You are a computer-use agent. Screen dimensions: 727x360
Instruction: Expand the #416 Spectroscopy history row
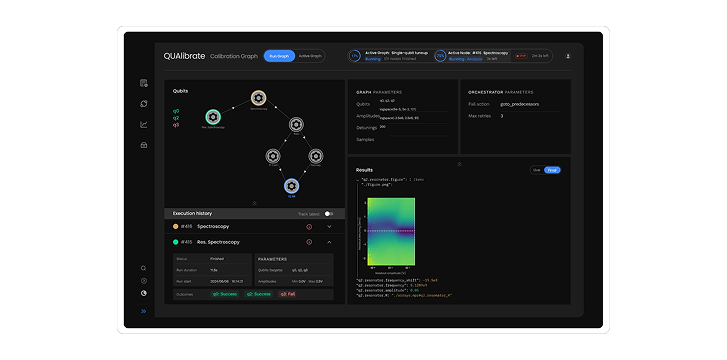[x=330, y=227]
